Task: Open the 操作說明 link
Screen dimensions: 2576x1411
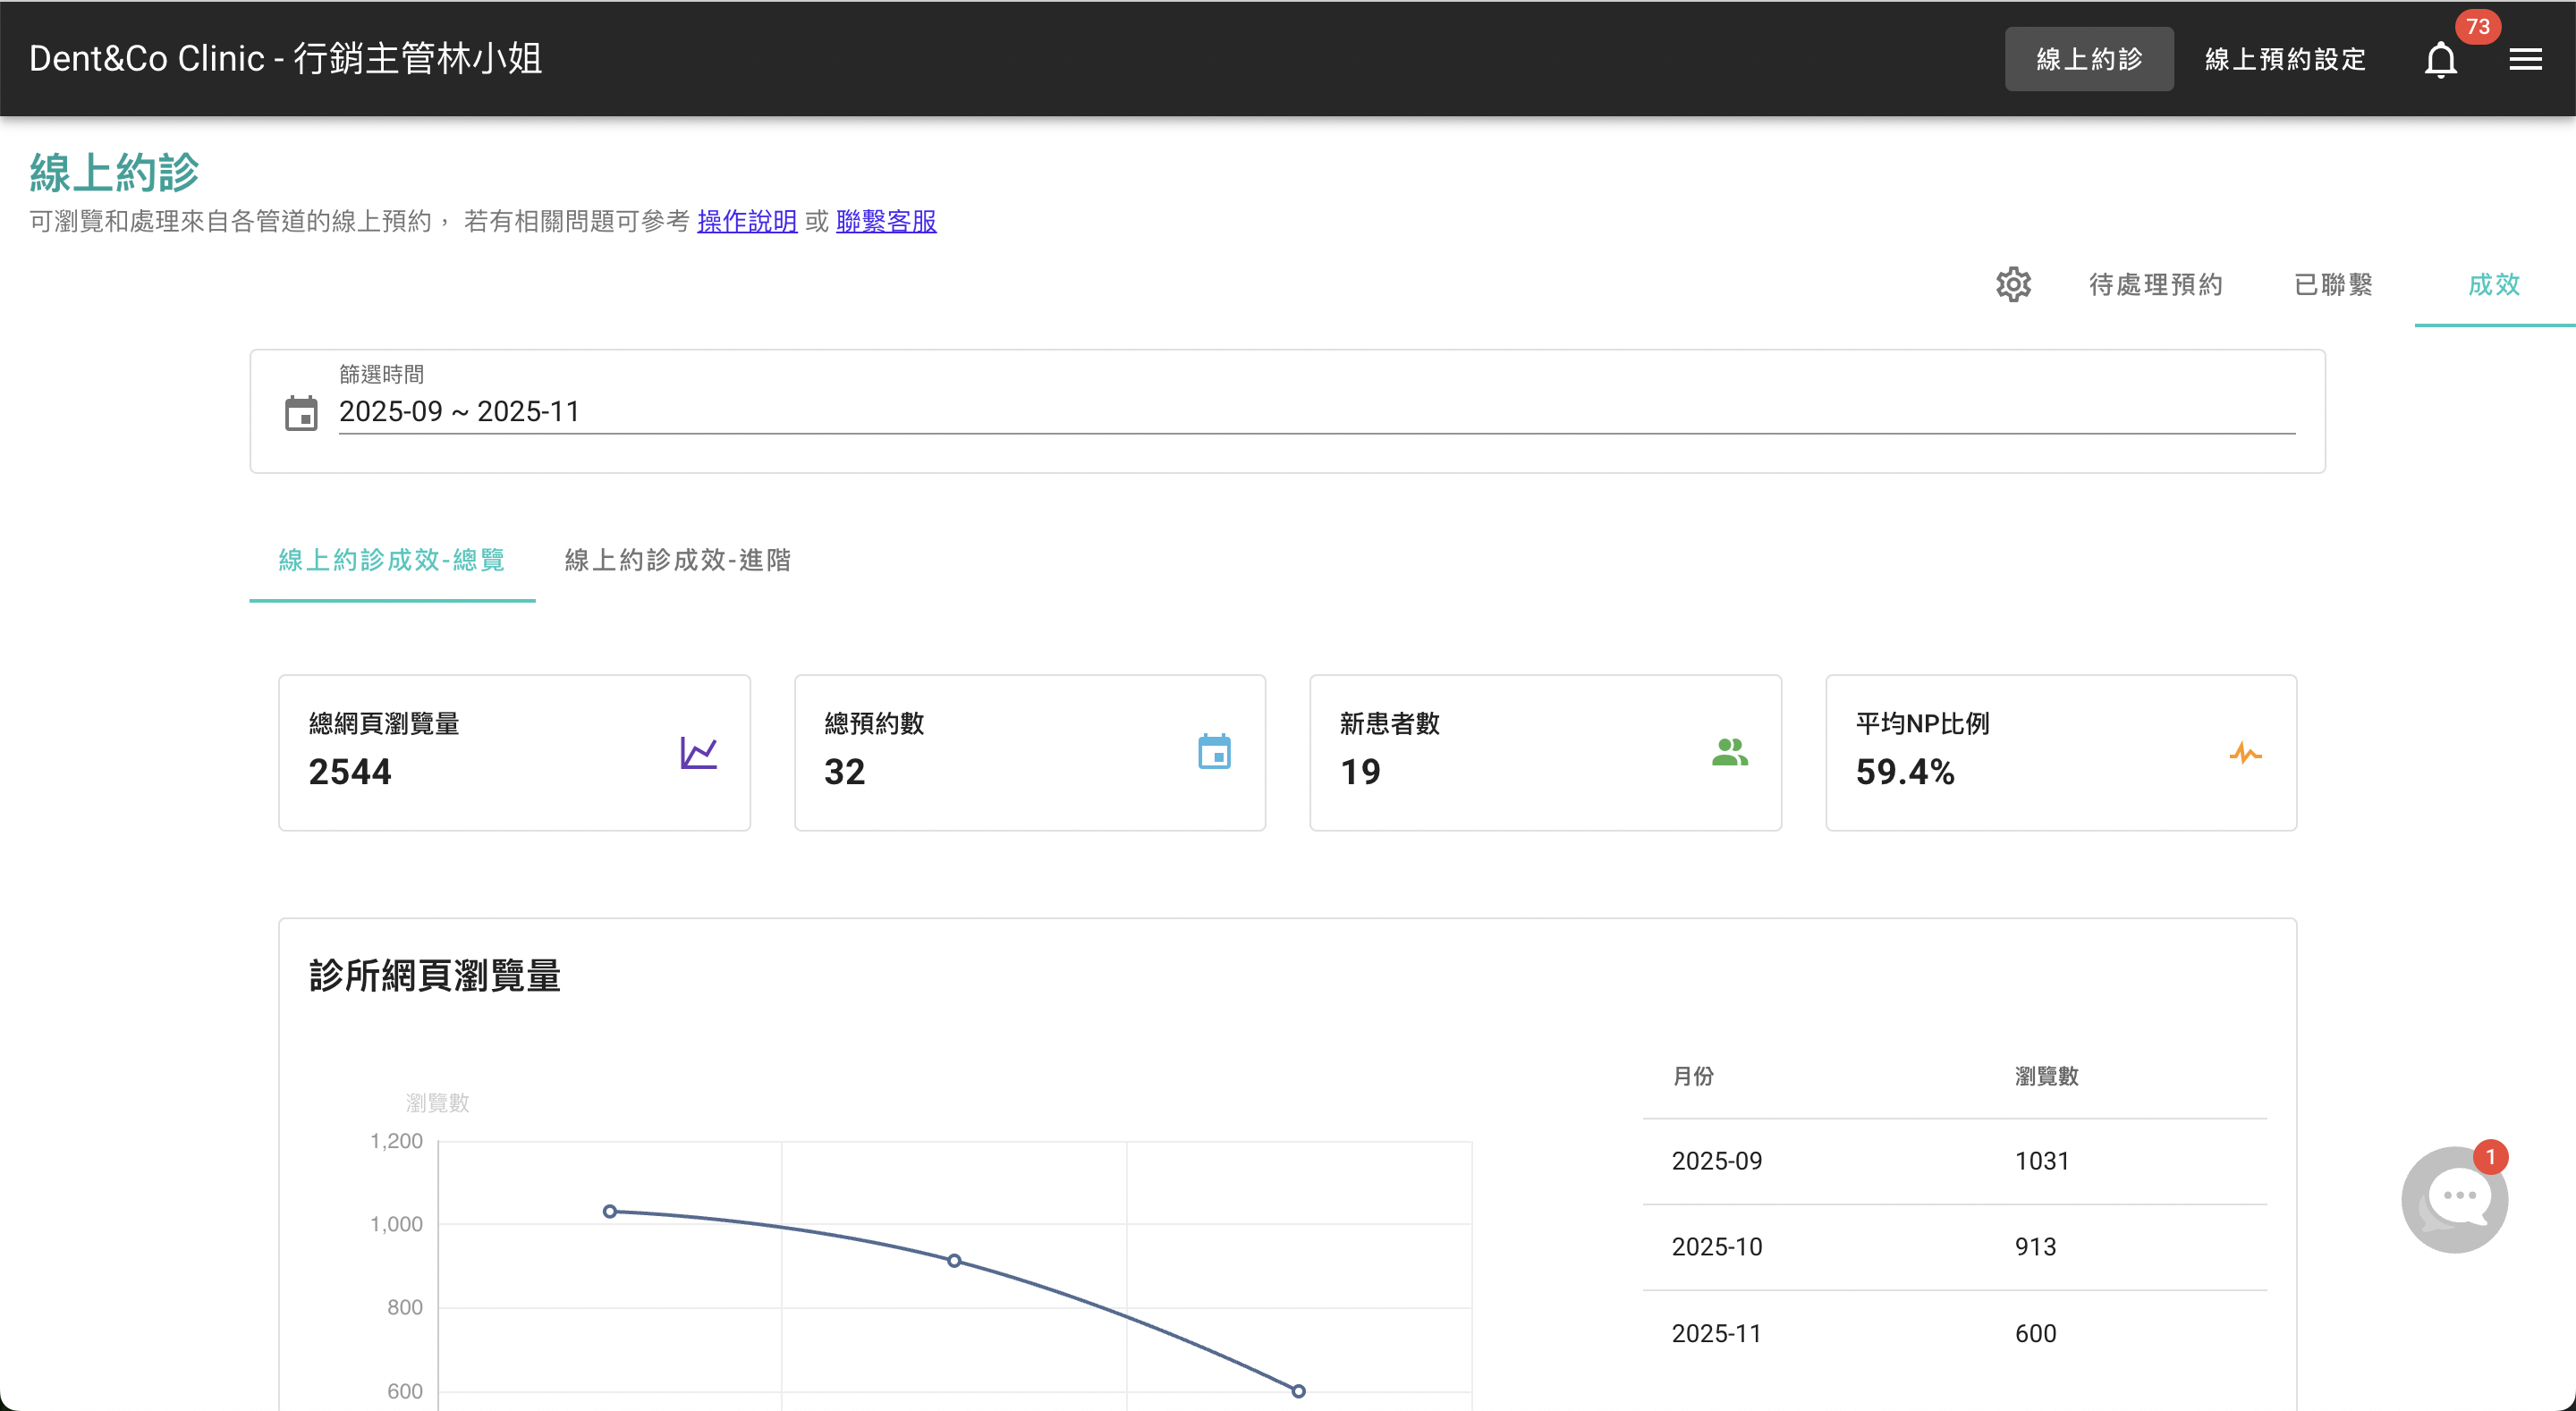Action: (x=747, y=221)
